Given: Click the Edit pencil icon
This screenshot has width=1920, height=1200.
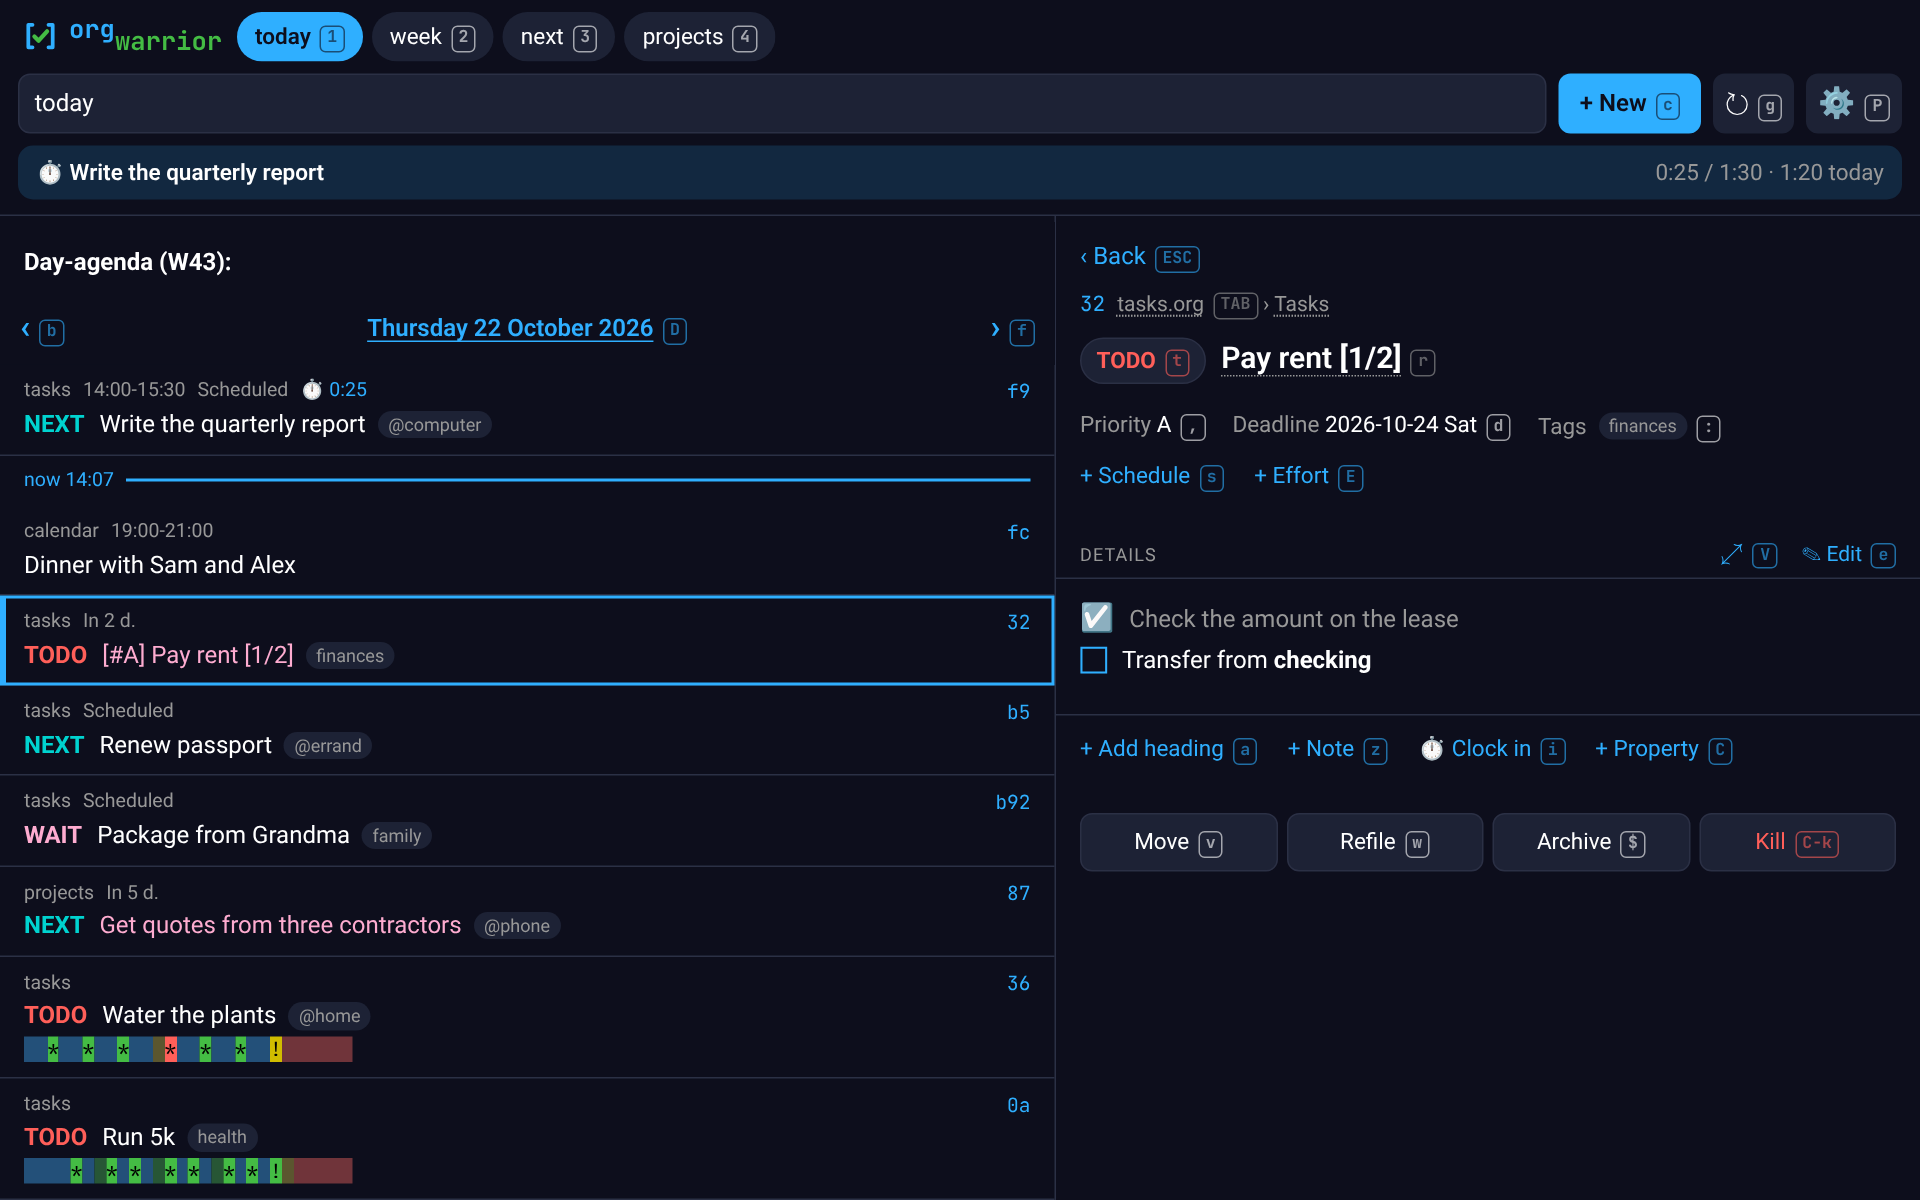Looking at the screenshot, I should [x=1811, y=555].
